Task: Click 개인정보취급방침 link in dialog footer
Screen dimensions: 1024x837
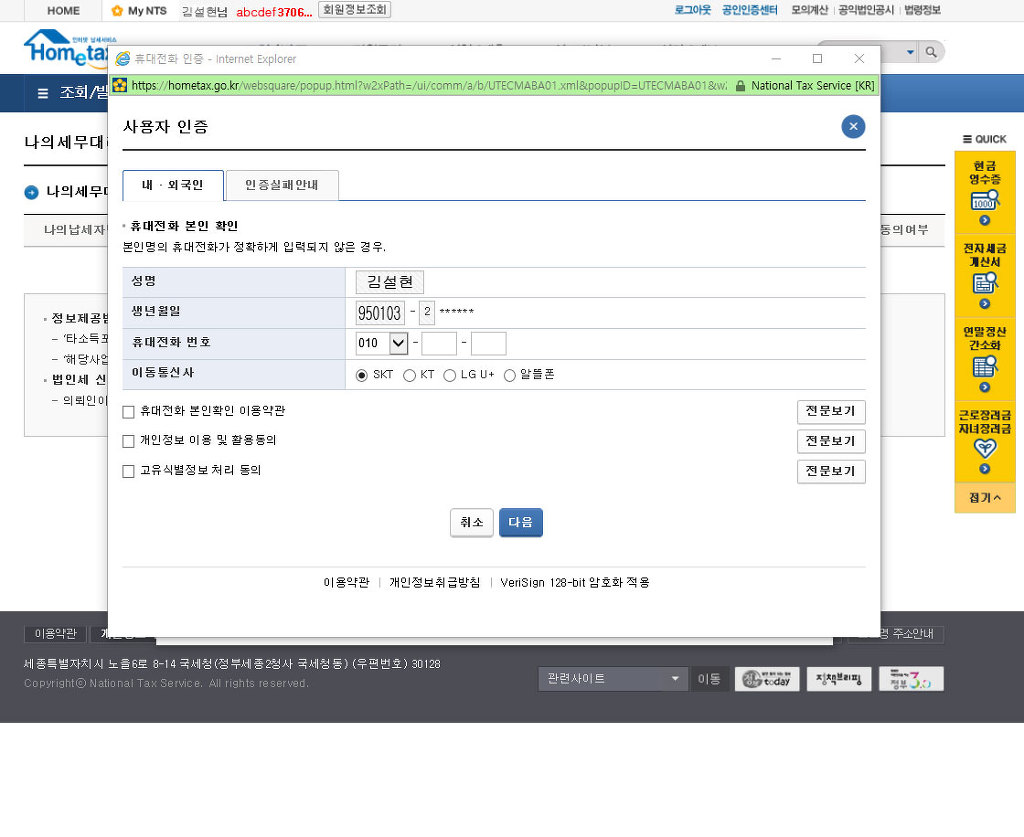Action: (x=435, y=582)
